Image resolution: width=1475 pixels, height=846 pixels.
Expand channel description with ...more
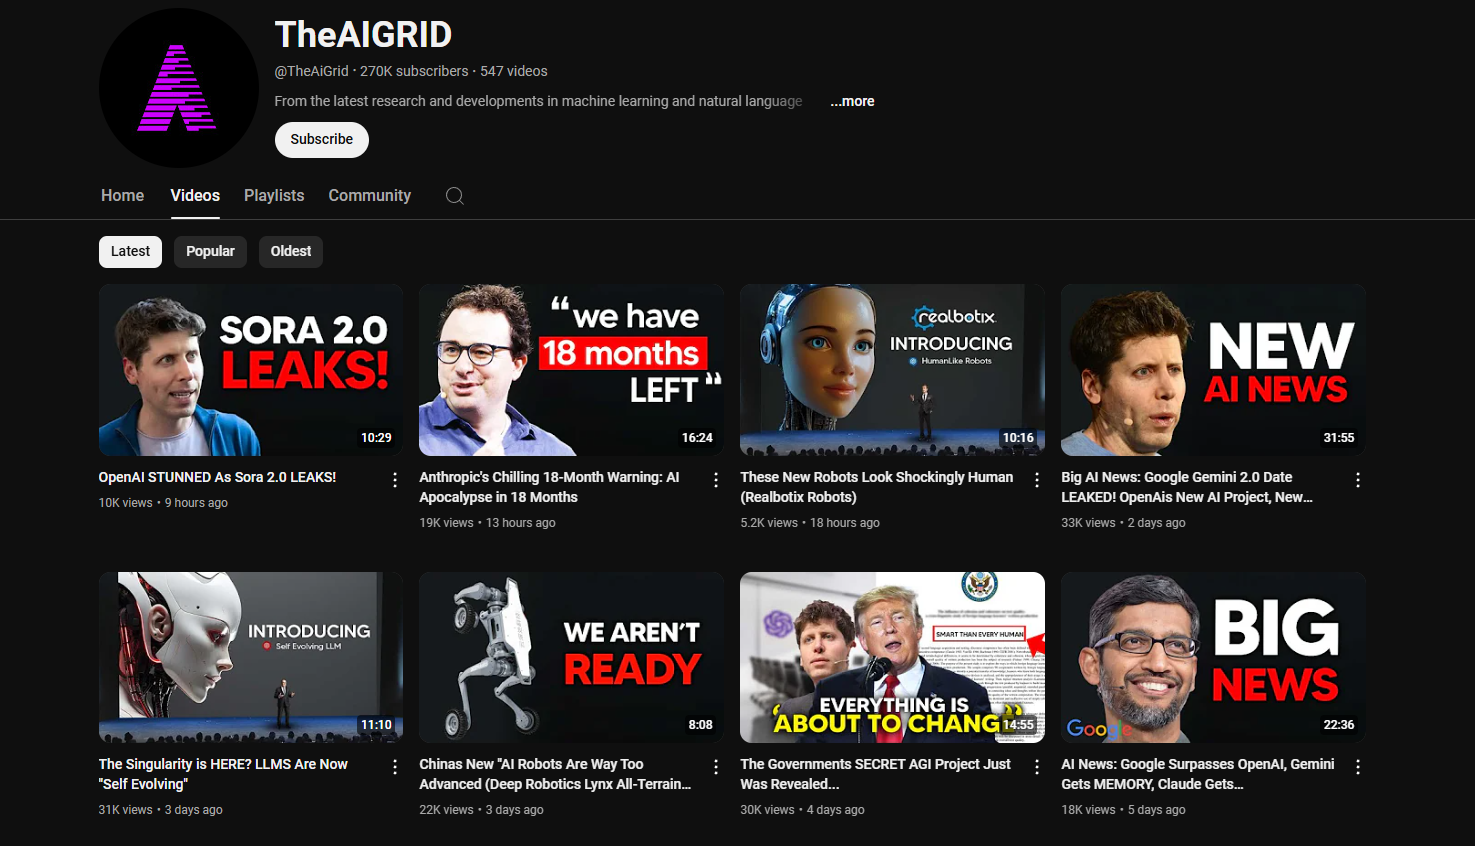852,101
